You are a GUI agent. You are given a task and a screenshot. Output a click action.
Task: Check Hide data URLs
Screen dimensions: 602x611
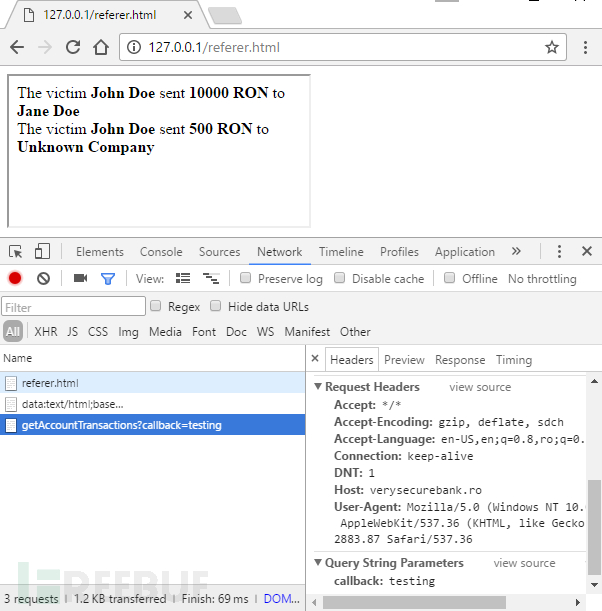215,306
